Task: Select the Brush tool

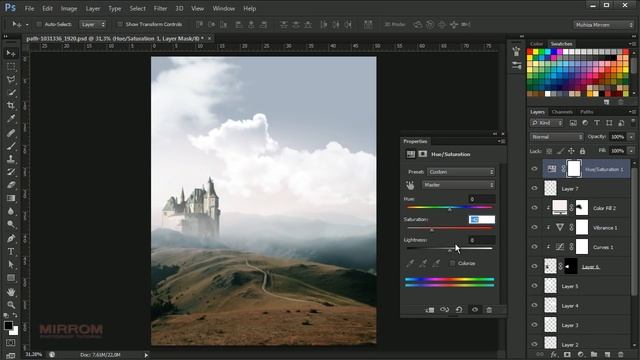Action: 11,146
